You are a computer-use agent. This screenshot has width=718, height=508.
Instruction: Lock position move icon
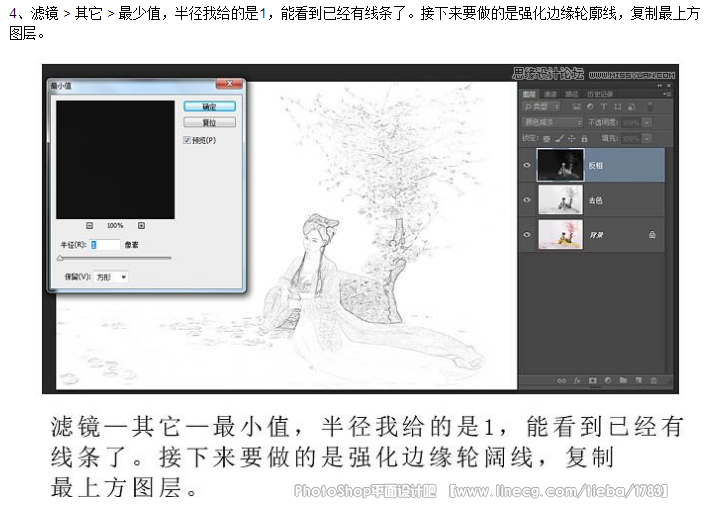coord(571,138)
